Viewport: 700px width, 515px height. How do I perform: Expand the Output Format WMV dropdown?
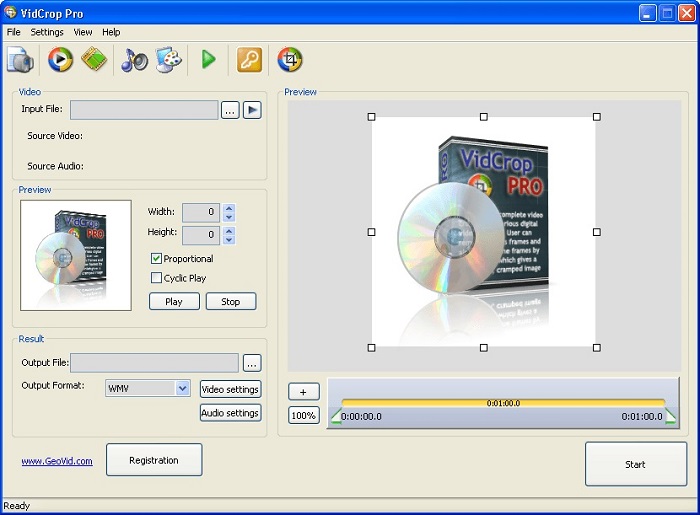click(x=182, y=388)
